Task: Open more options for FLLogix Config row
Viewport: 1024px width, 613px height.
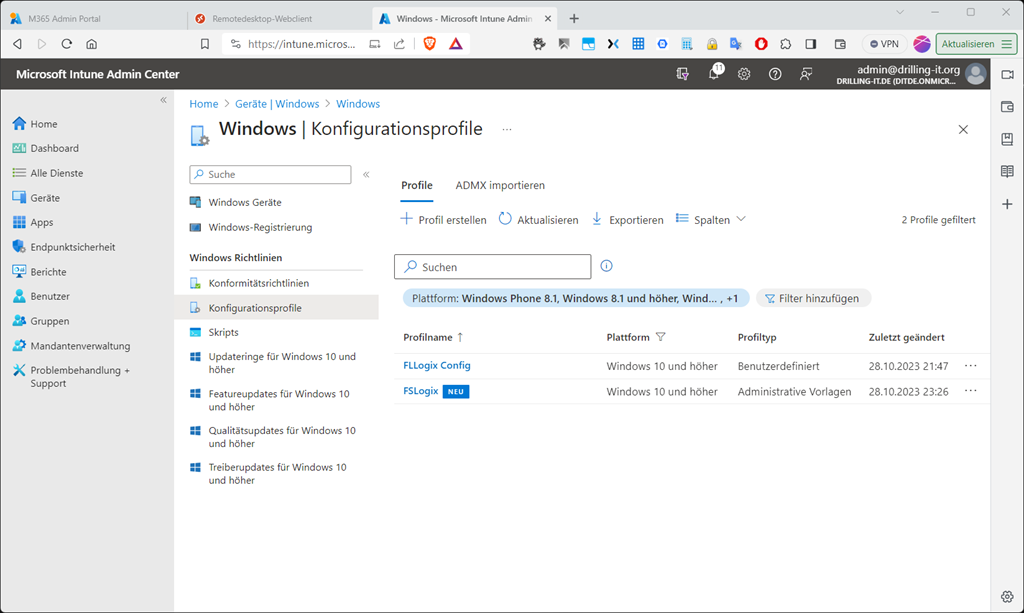Action: (970, 366)
